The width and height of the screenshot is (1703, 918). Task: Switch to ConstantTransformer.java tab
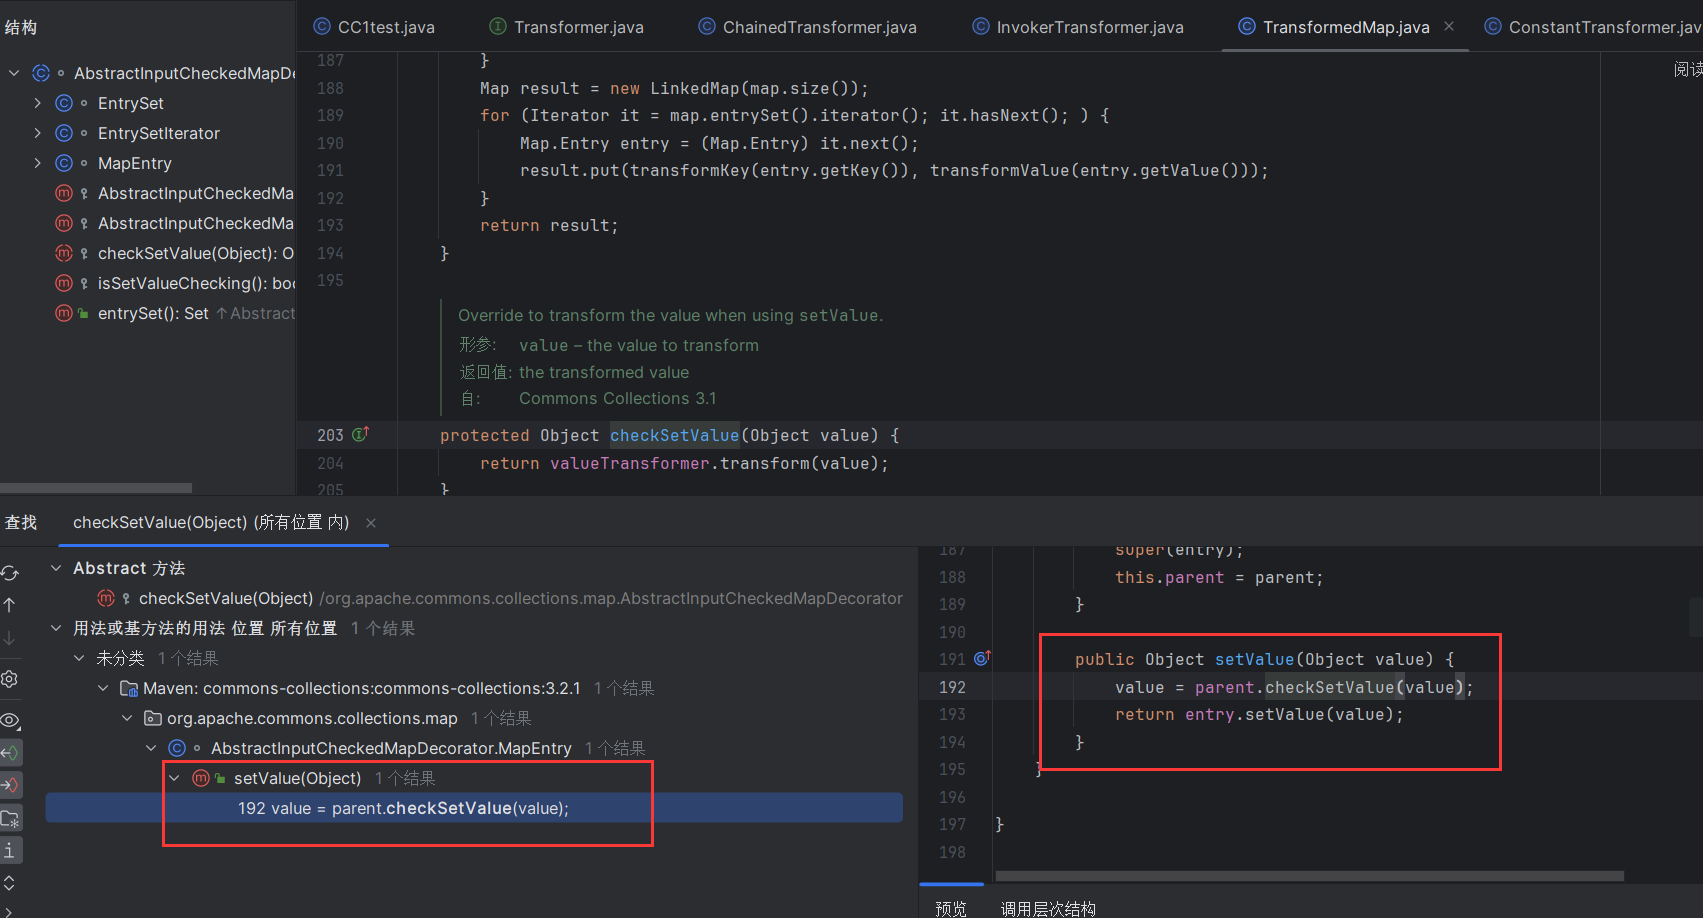tap(1593, 27)
